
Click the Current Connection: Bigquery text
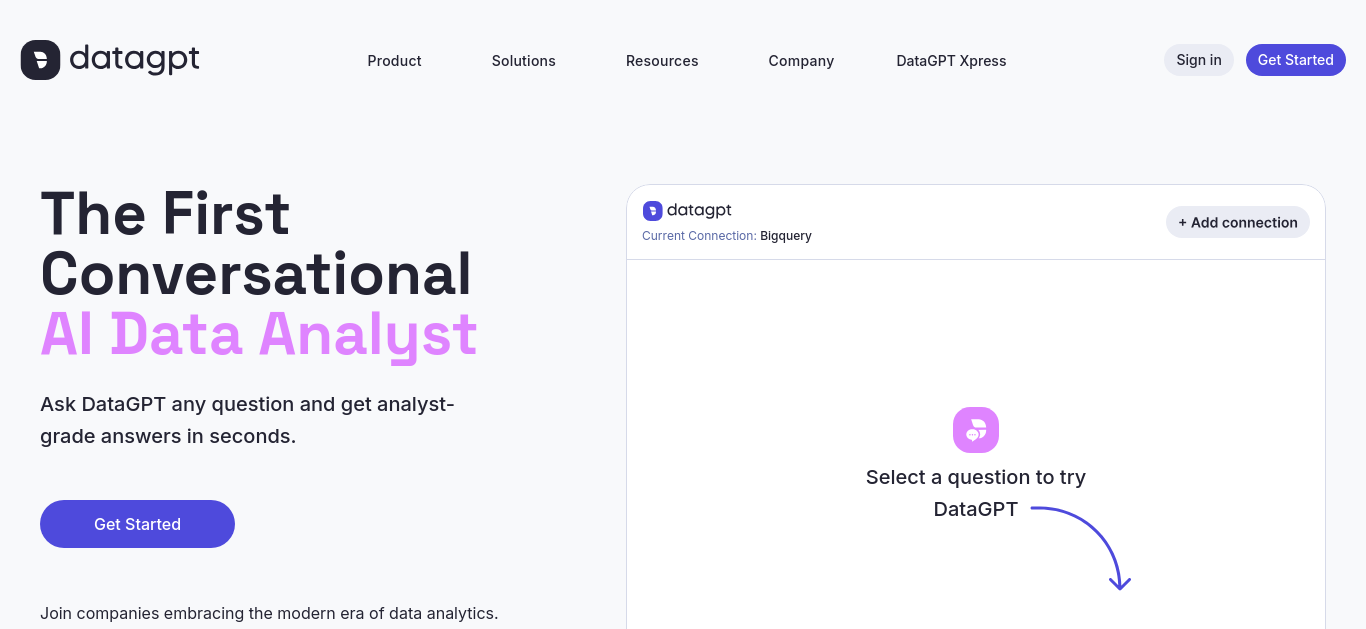click(727, 236)
